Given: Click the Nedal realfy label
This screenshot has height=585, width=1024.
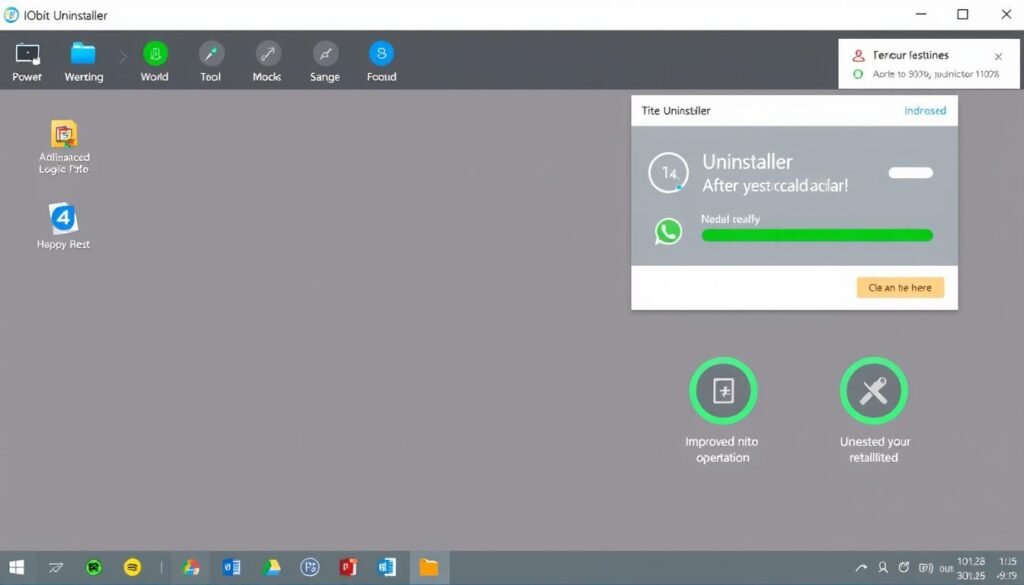Looking at the screenshot, I should [730, 219].
